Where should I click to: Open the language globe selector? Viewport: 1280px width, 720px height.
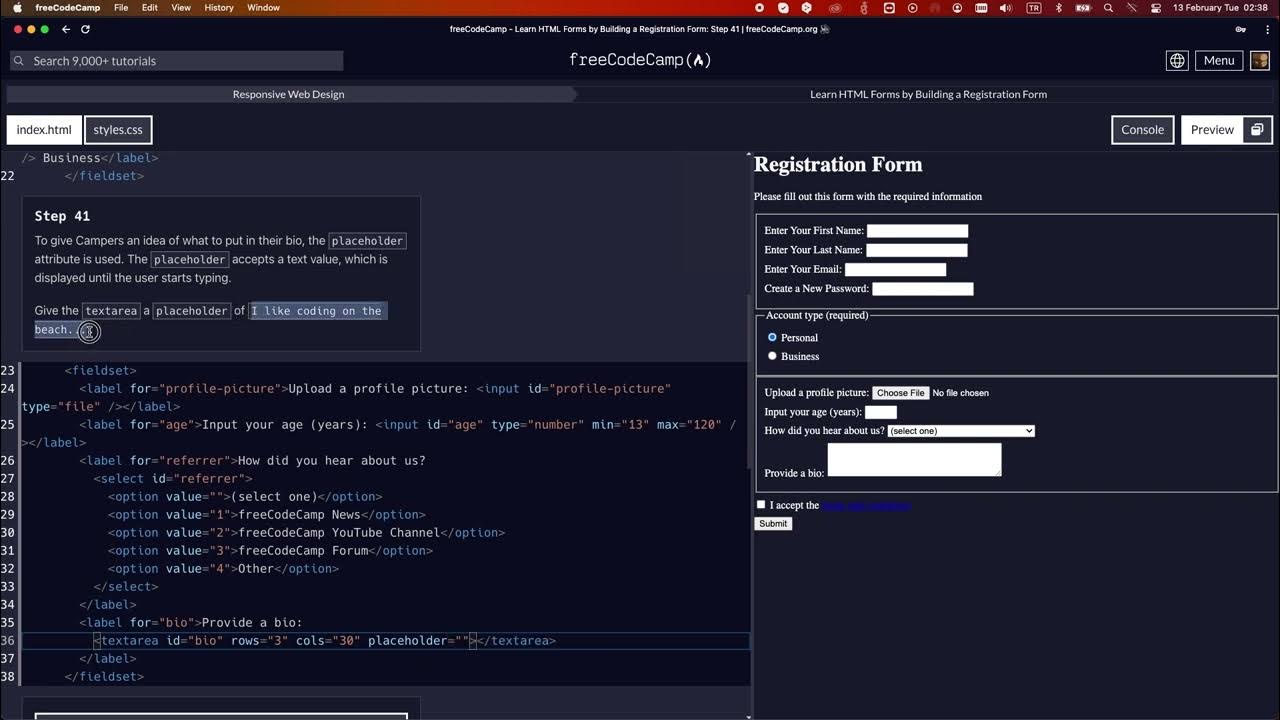tap(1177, 61)
